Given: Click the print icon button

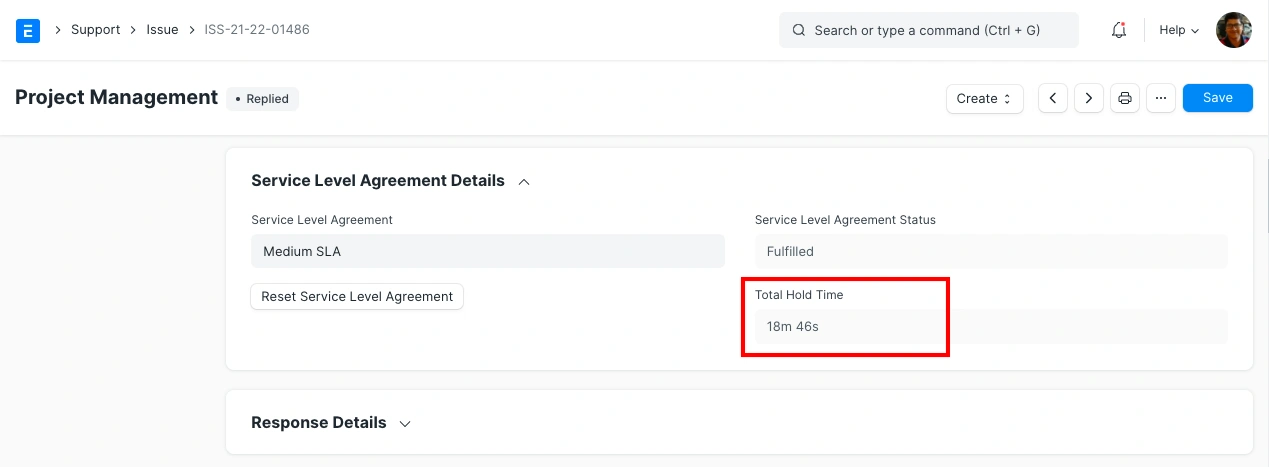Looking at the screenshot, I should coord(1125,98).
